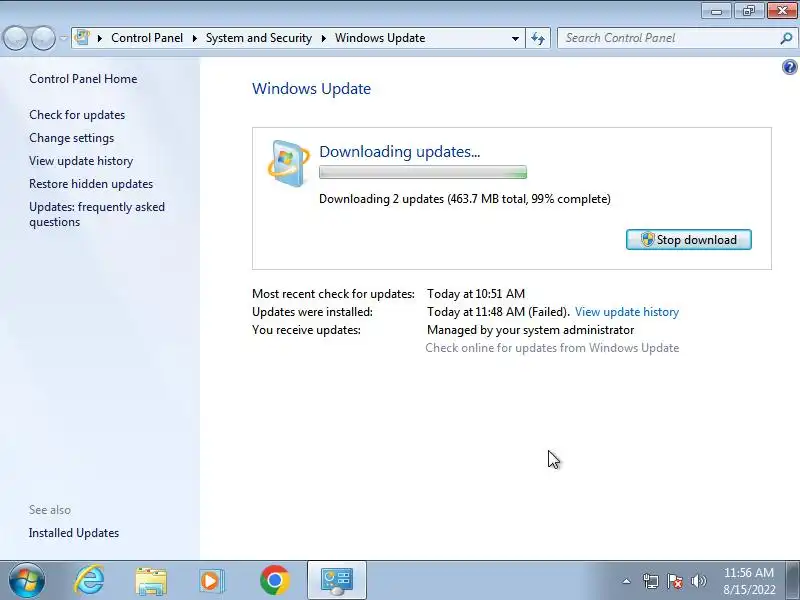Go to Control Panel Home

(83, 79)
